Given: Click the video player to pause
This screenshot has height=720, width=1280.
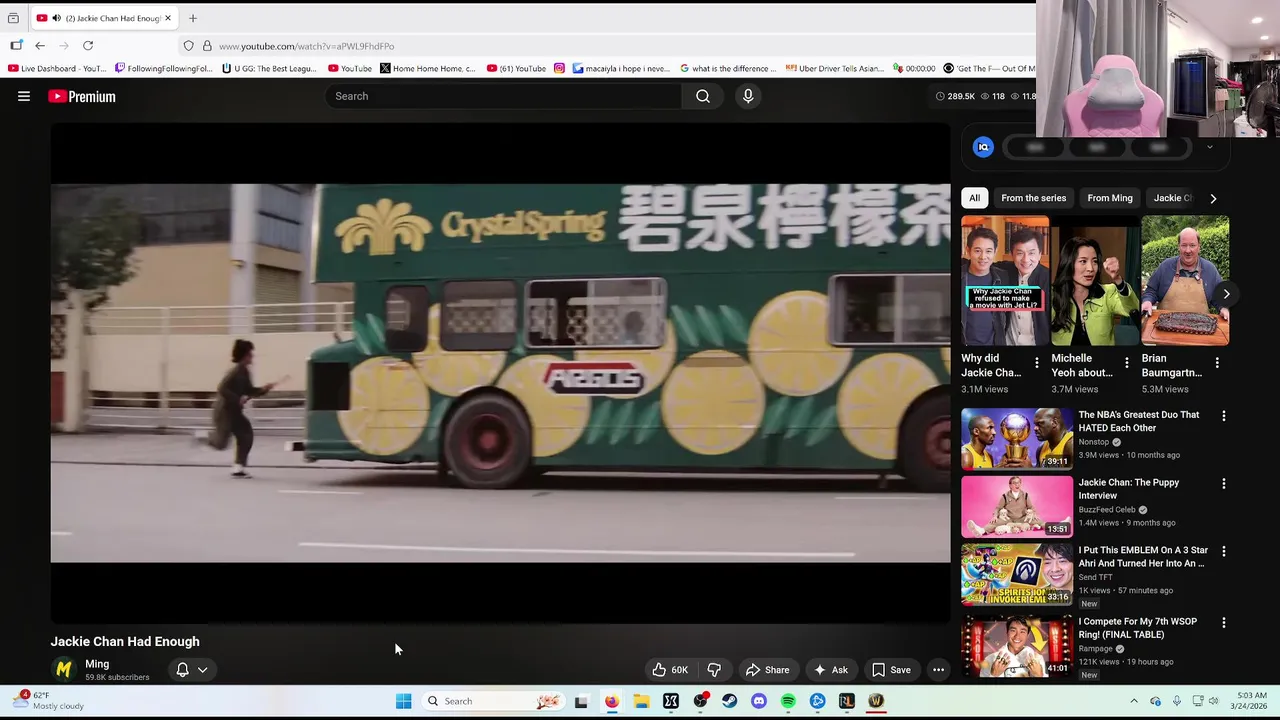Looking at the screenshot, I should 500,373.
